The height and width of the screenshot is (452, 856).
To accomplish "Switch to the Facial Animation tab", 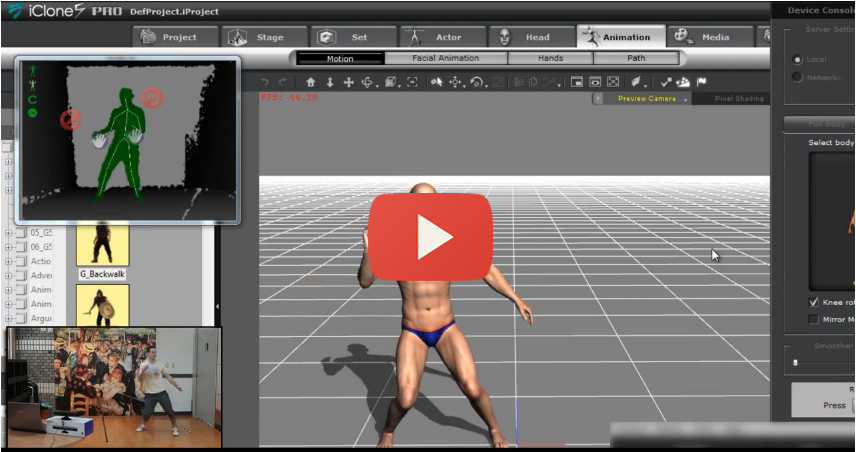I will click(445, 59).
